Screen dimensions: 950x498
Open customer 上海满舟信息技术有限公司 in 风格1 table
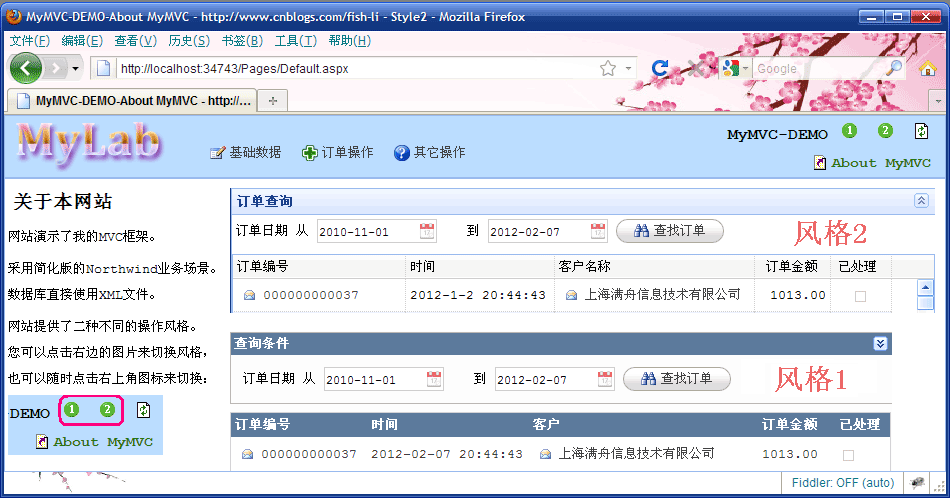pyautogui.click(x=636, y=453)
